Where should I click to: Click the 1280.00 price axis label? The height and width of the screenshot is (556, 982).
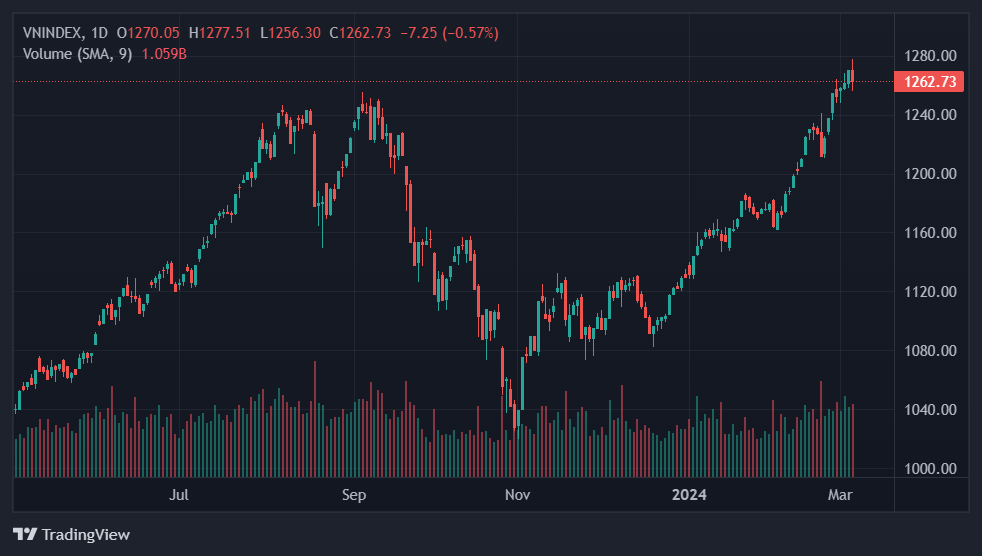click(x=929, y=55)
